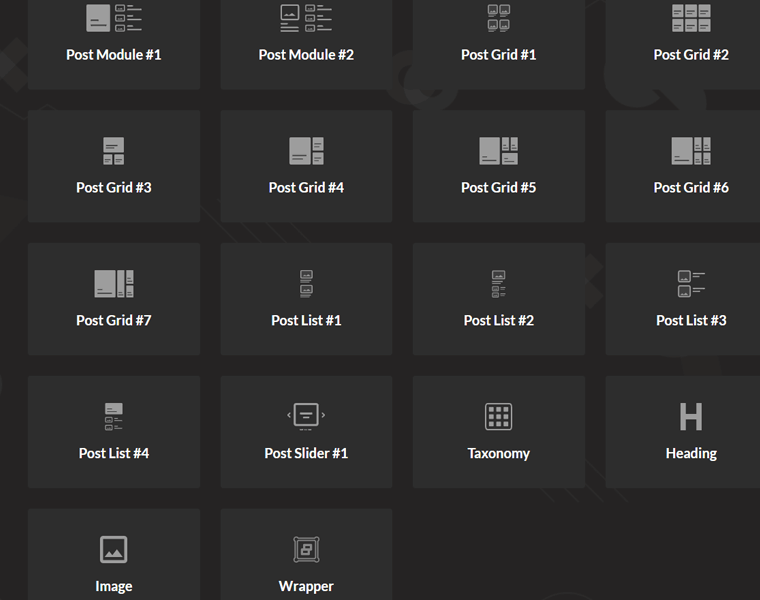Click the Post List #4 icon
Image resolution: width=760 pixels, height=600 pixels.
click(x=113, y=416)
